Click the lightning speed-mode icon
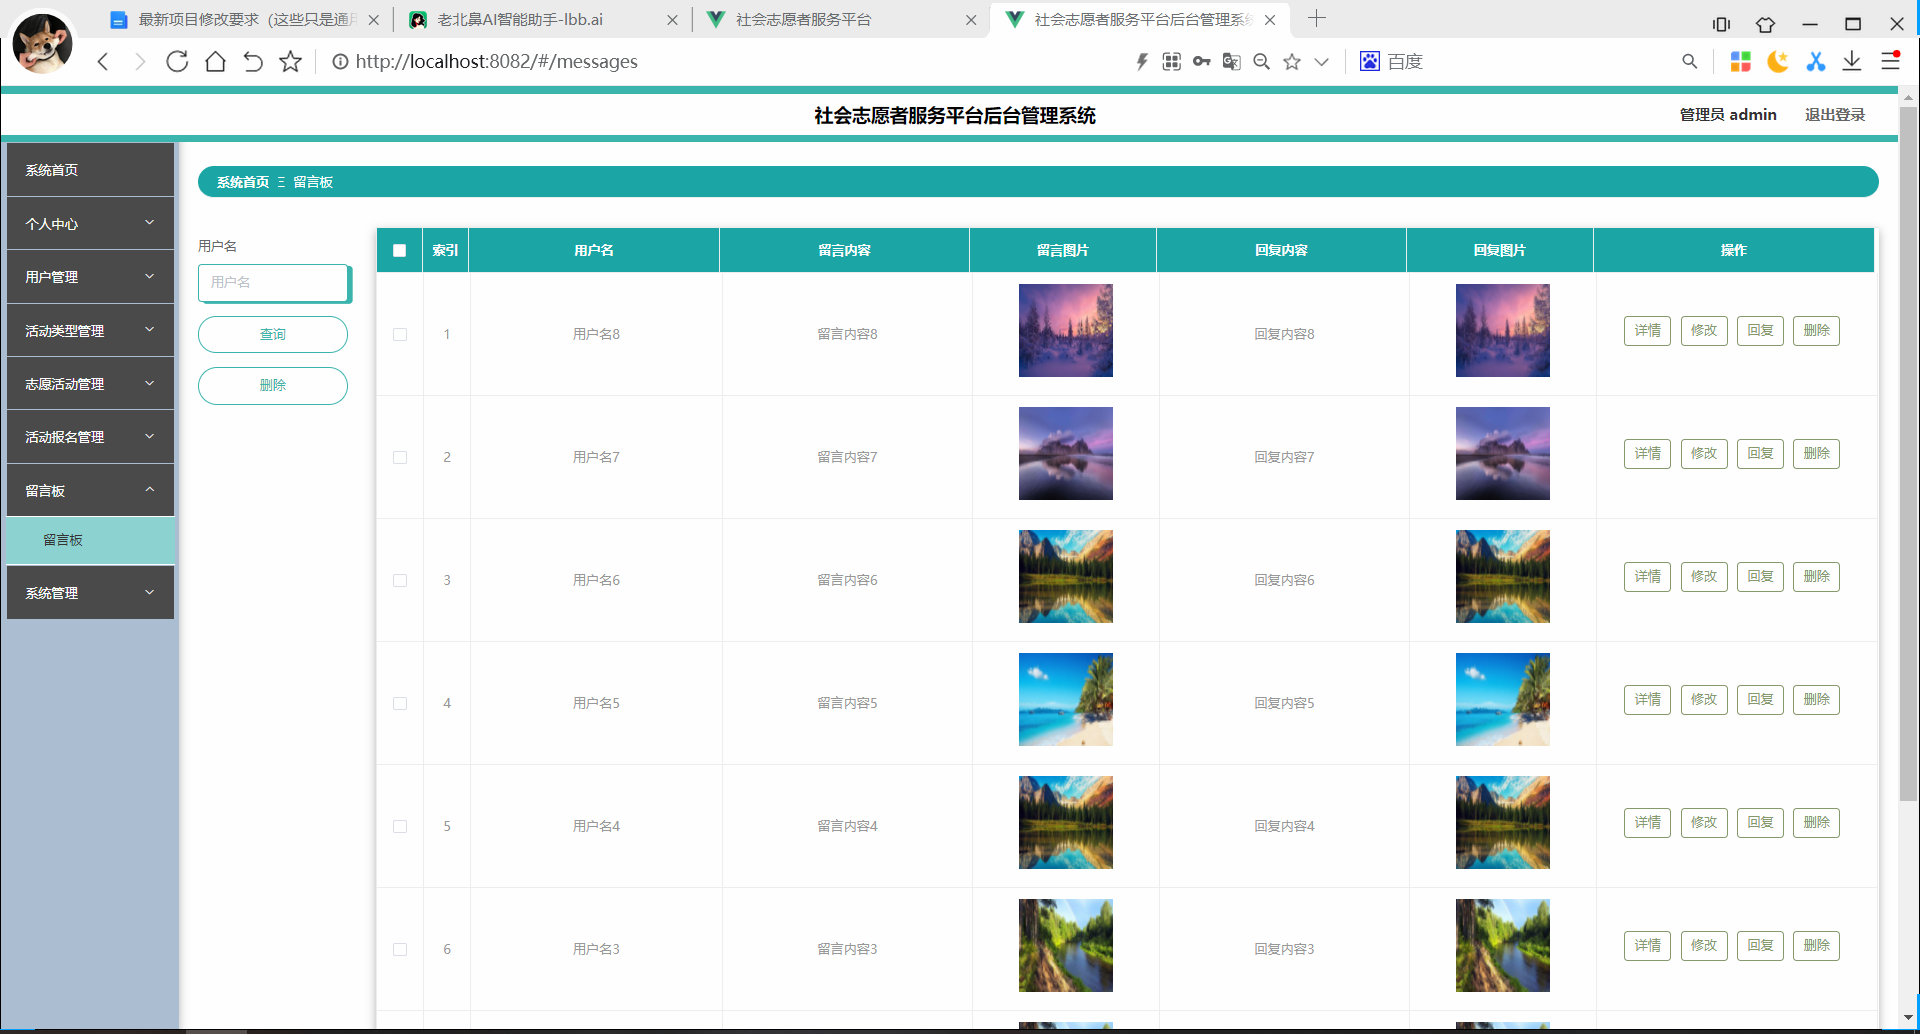 (x=1142, y=62)
